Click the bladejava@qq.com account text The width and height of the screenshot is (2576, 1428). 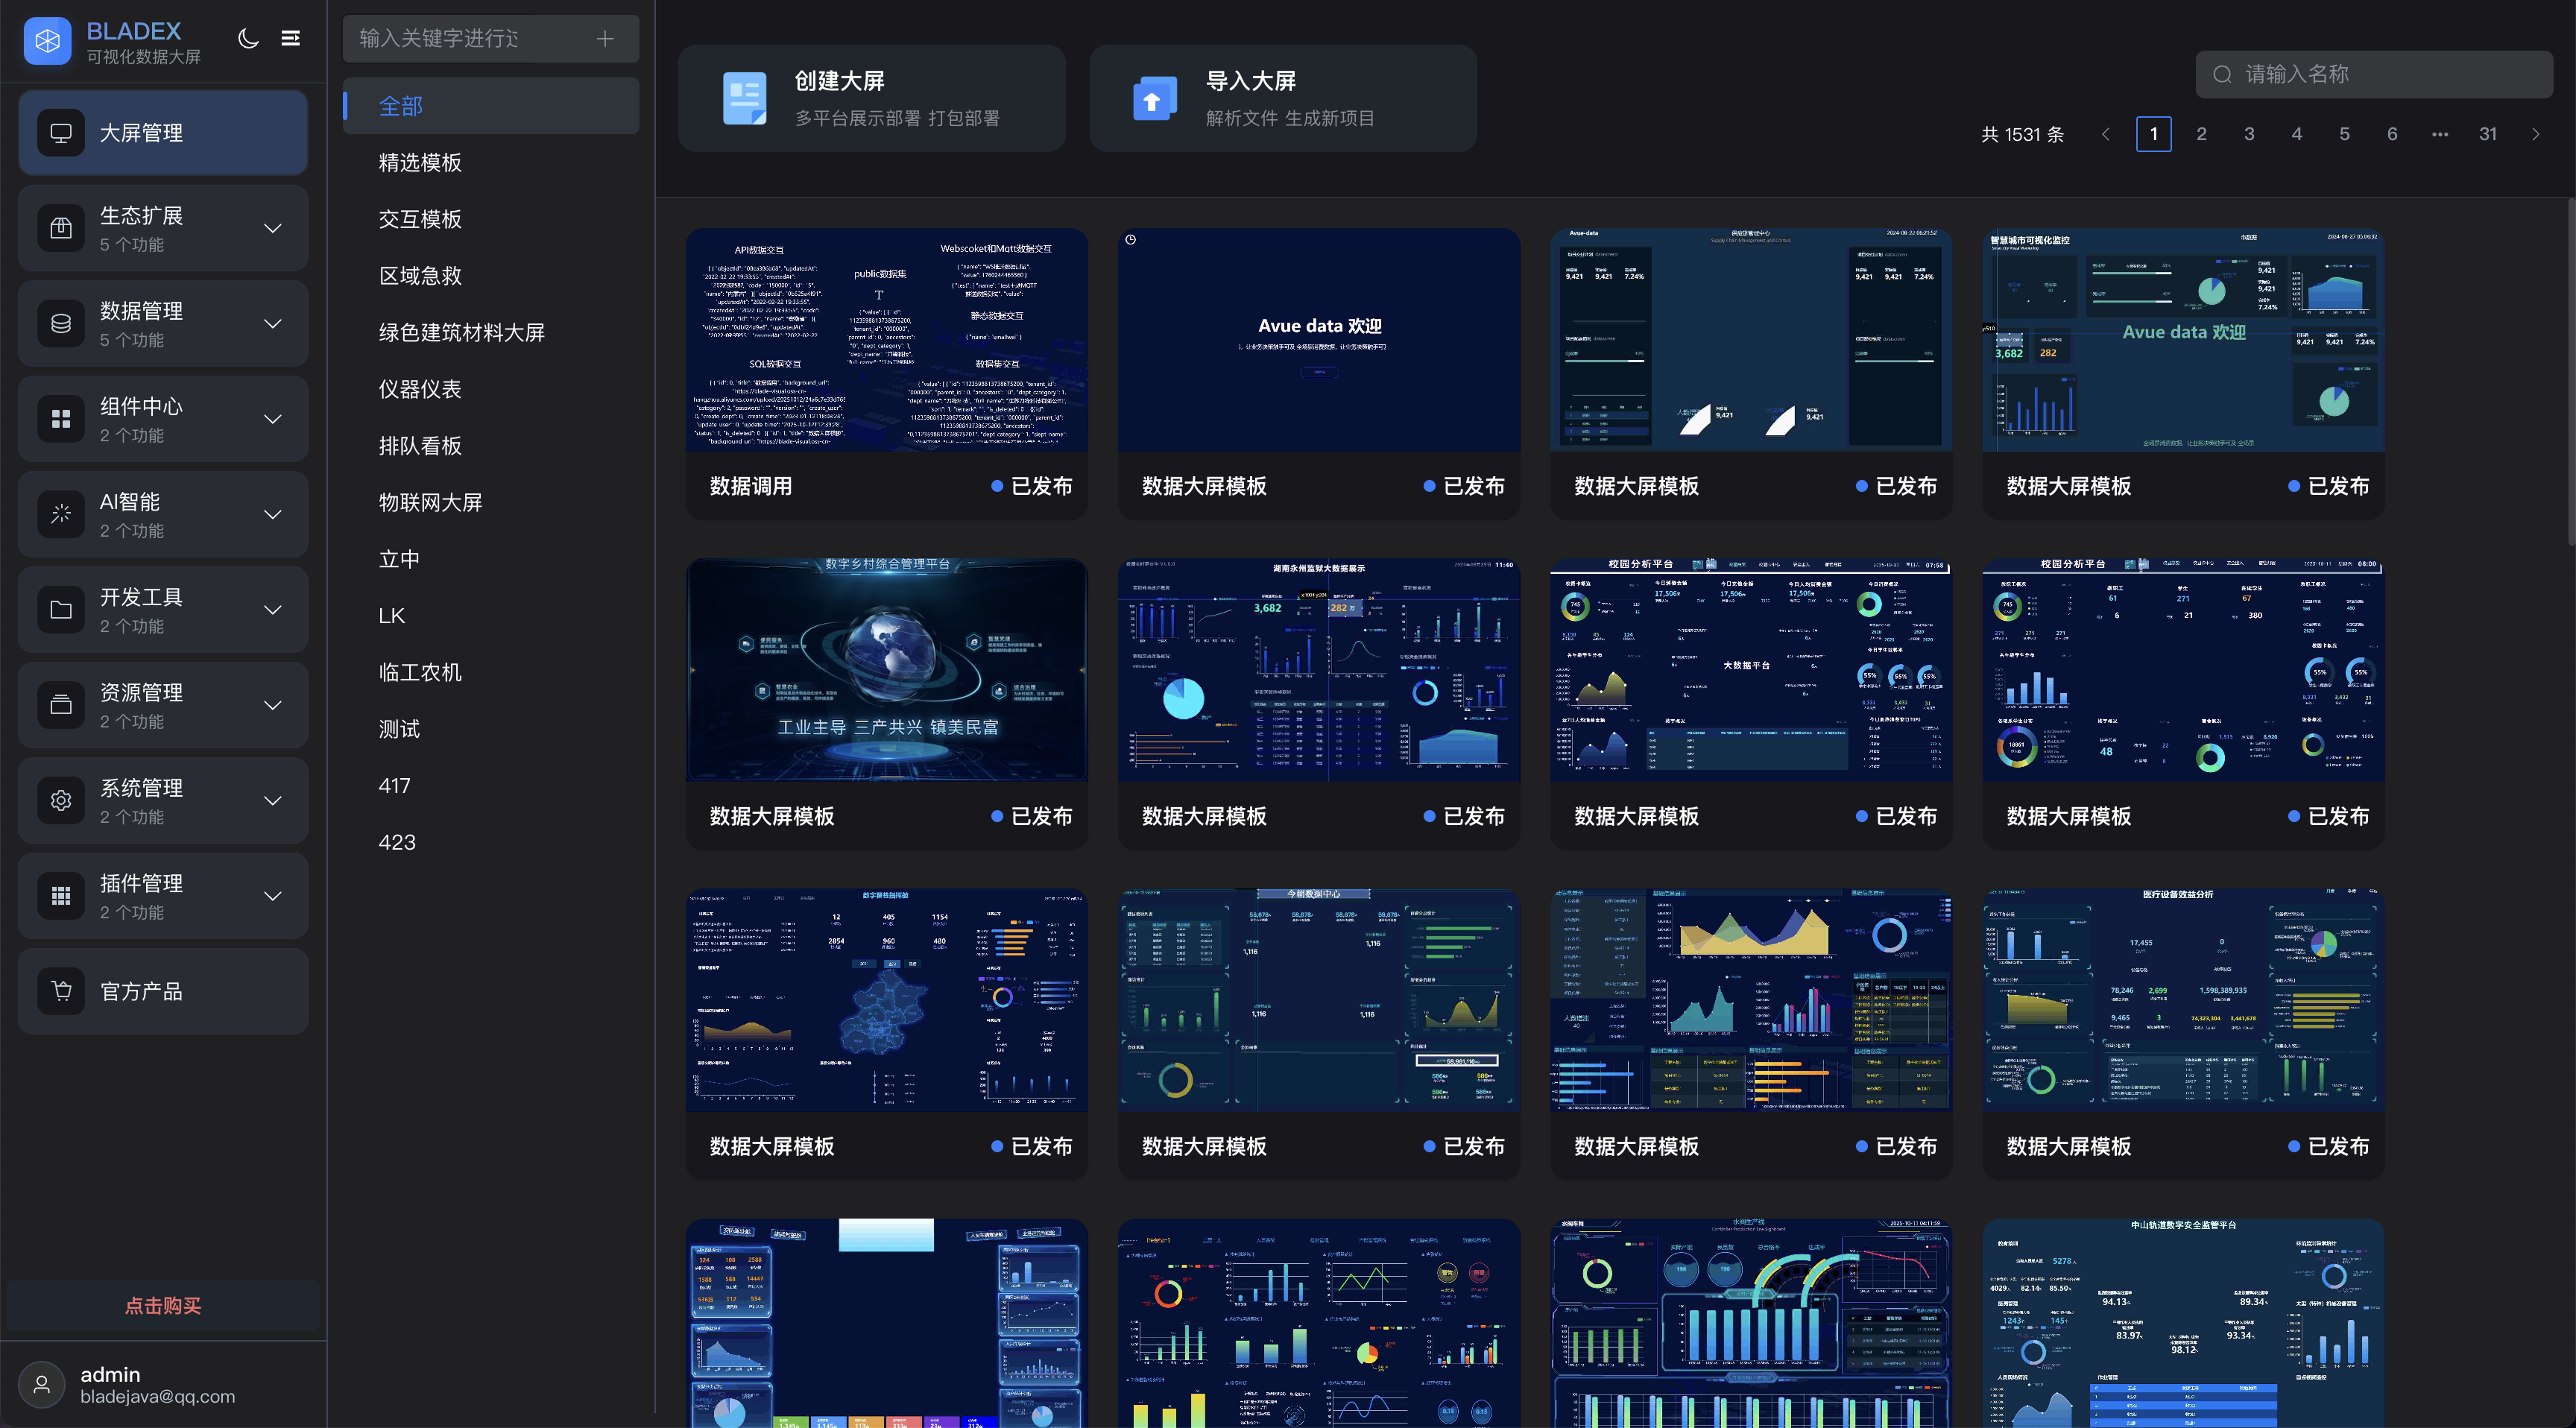(x=158, y=1397)
